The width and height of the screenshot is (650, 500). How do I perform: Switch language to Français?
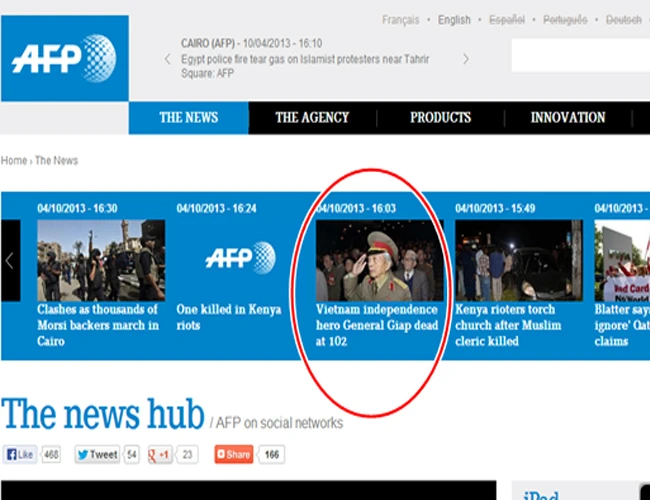point(400,20)
